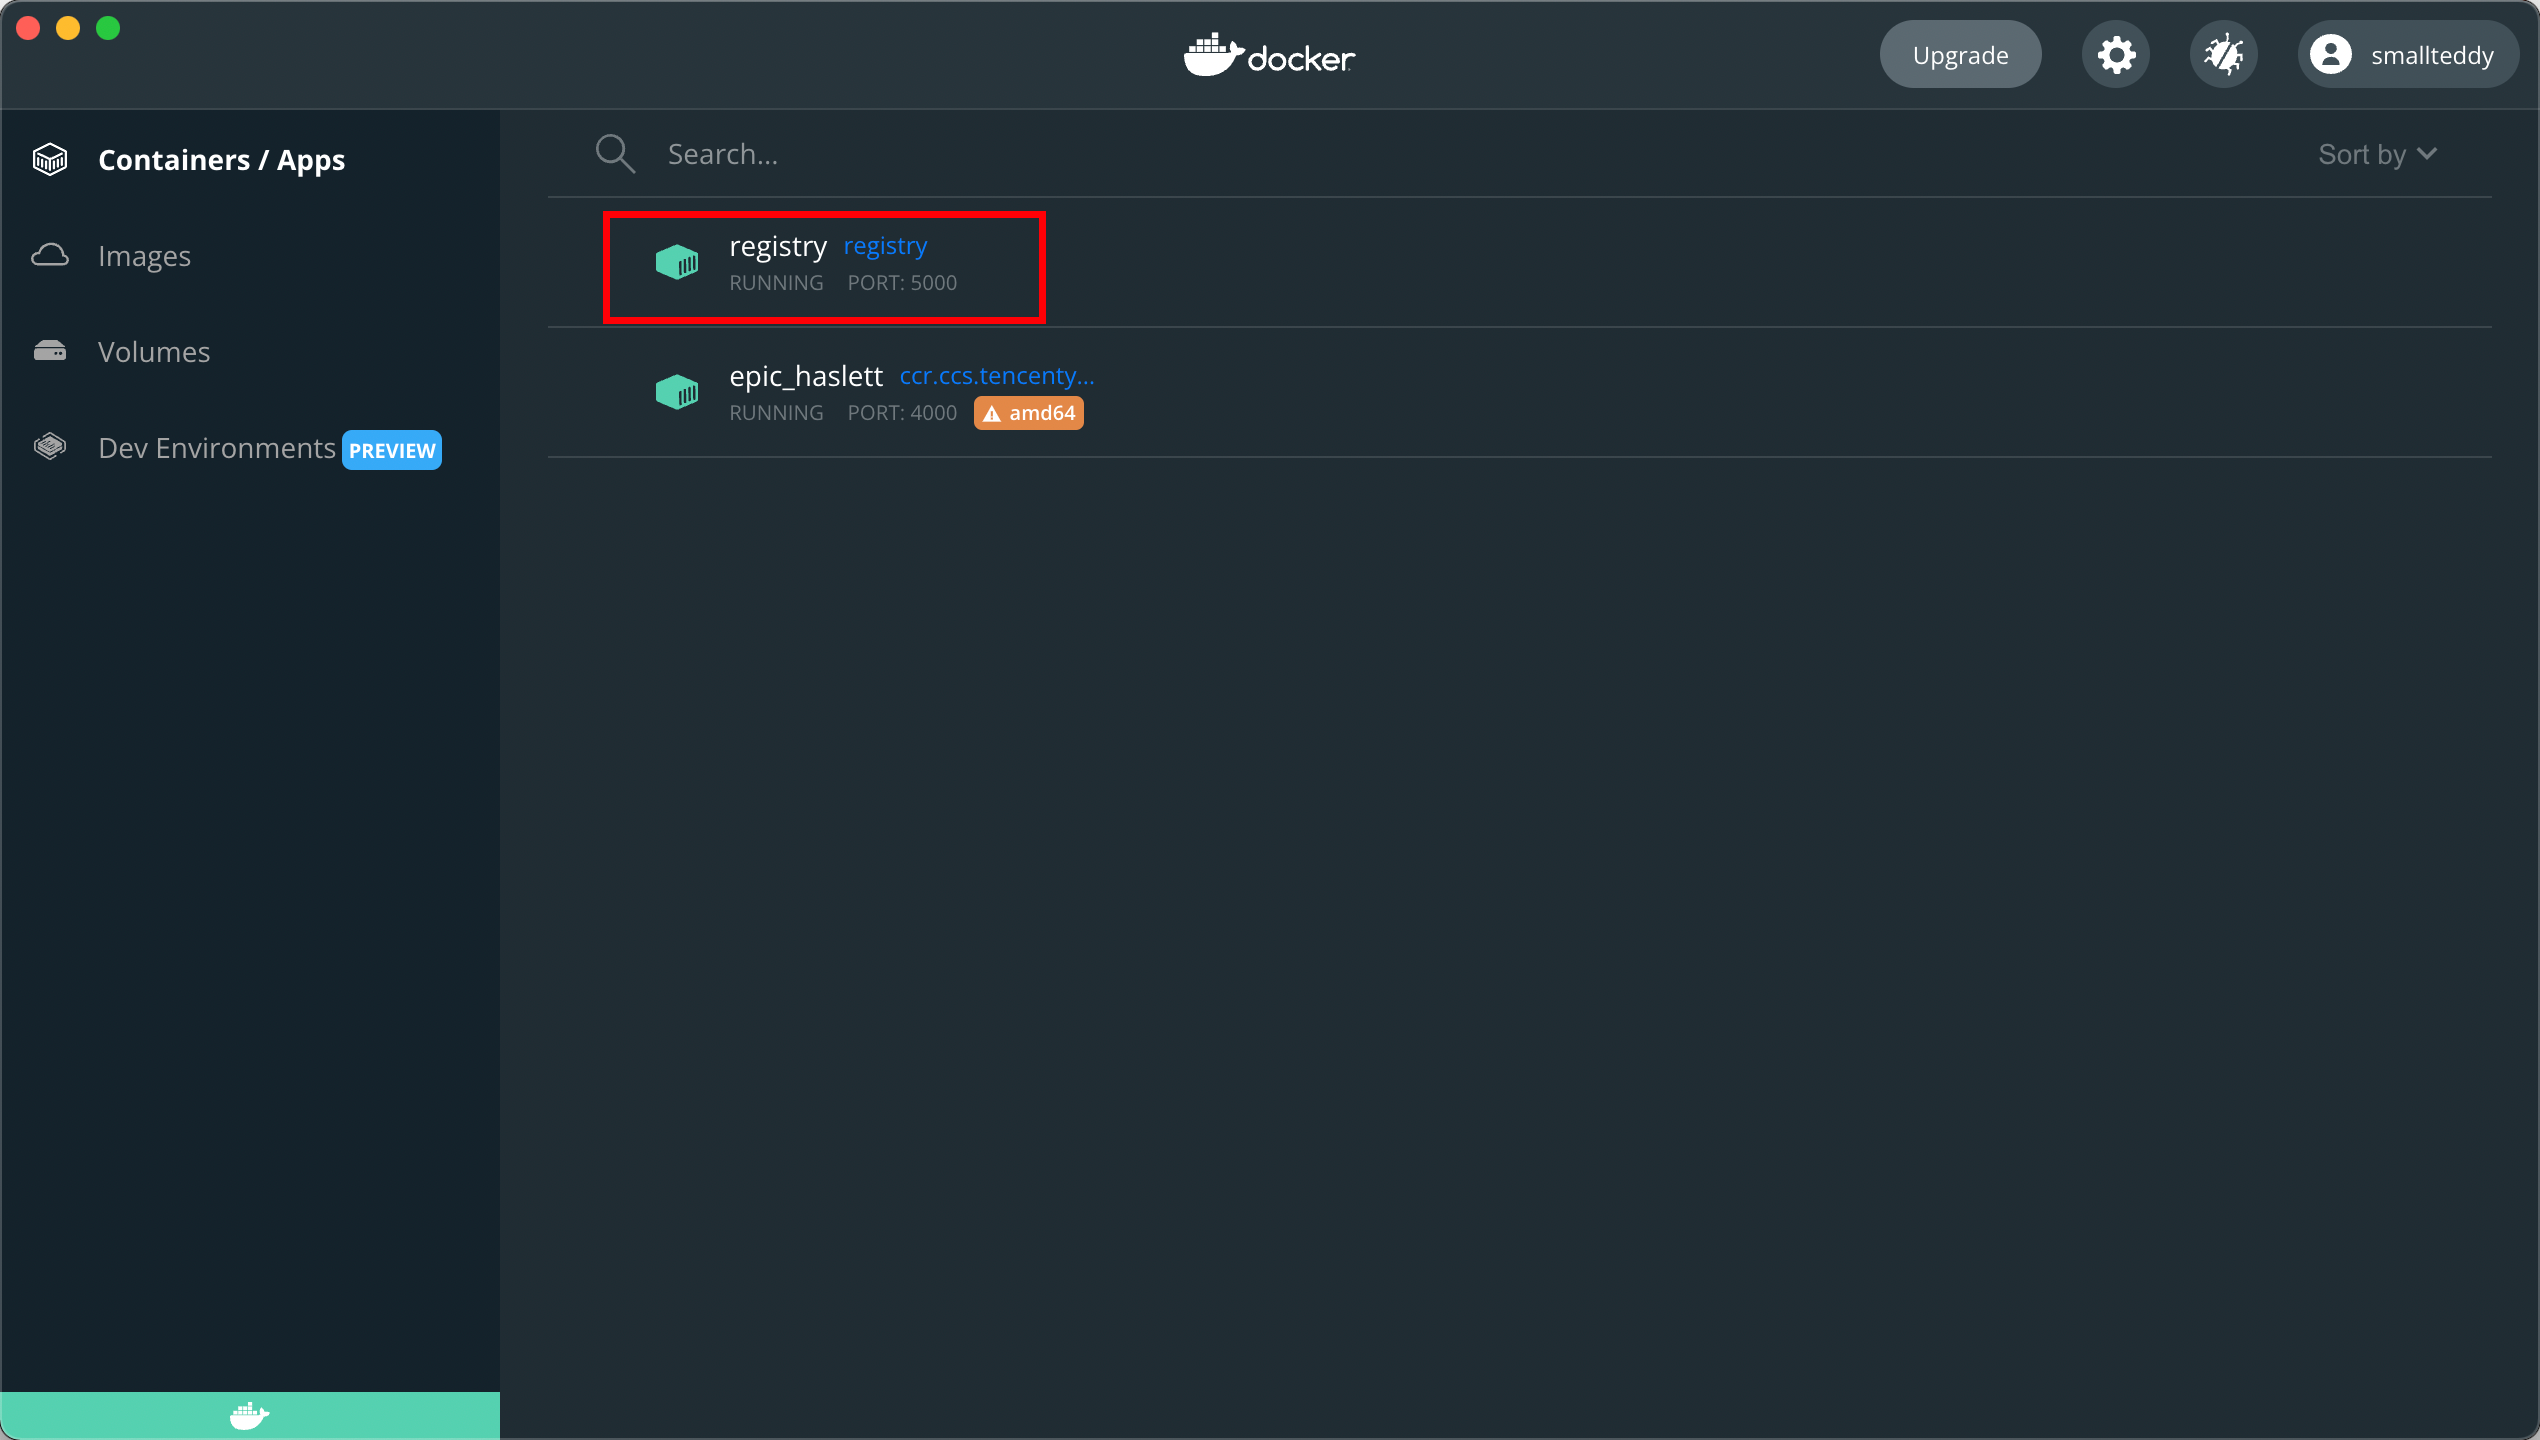Click the Upgrade button
Image resolution: width=2540 pixels, height=1440 pixels.
coord(1959,54)
